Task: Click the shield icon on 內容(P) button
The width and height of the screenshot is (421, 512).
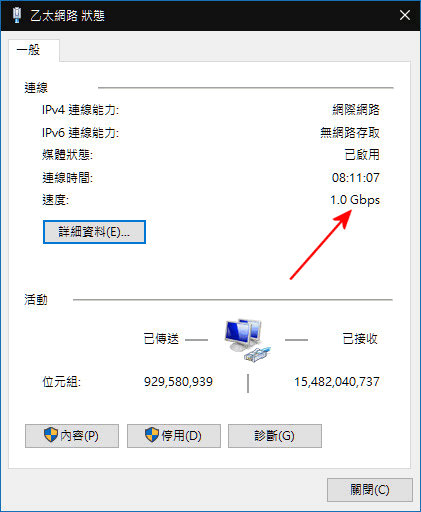Action: tap(51, 435)
